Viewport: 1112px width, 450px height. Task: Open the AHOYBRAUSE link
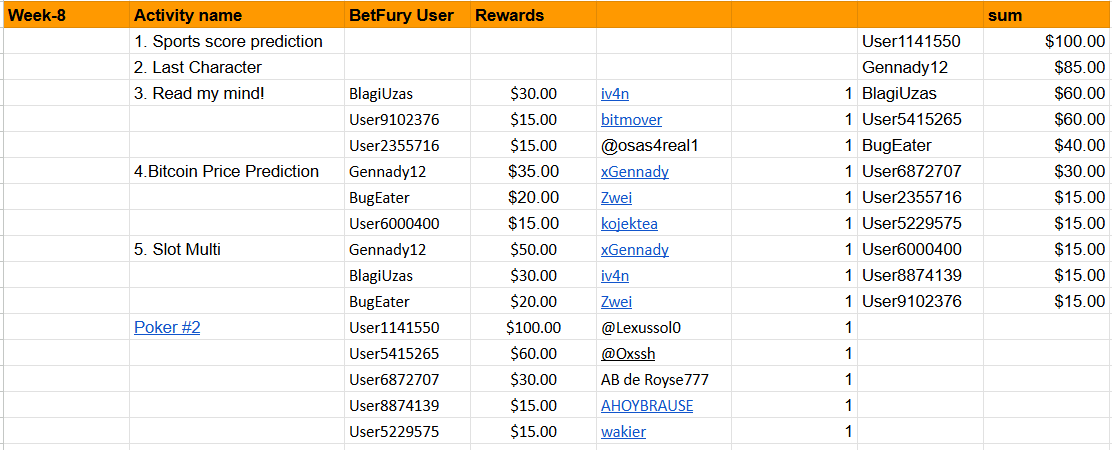click(x=647, y=405)
